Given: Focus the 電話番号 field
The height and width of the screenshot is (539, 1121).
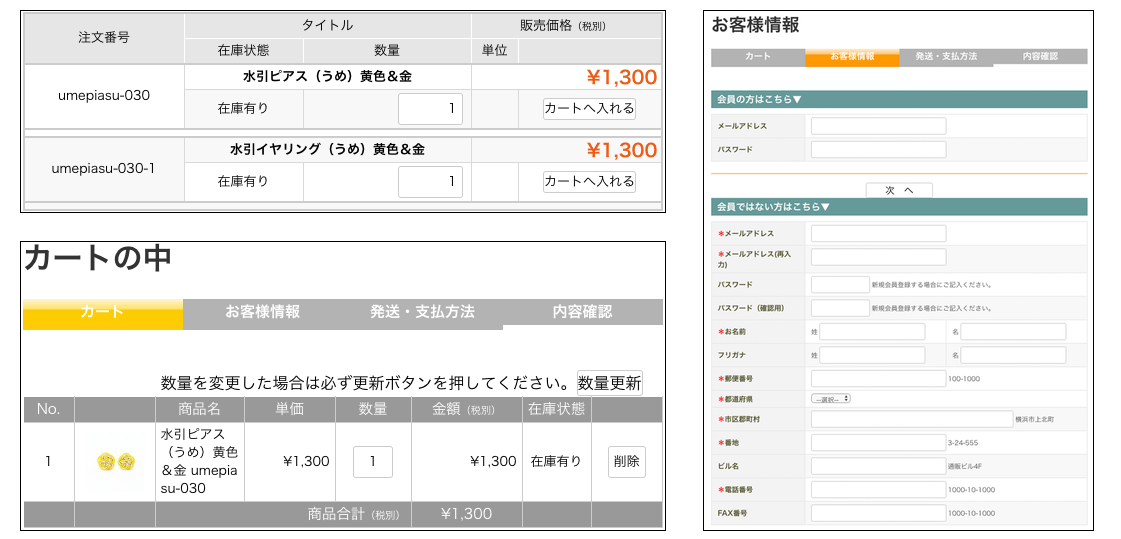Looking at the screenshot, I should pyautogui.click(x=879, y=490).
